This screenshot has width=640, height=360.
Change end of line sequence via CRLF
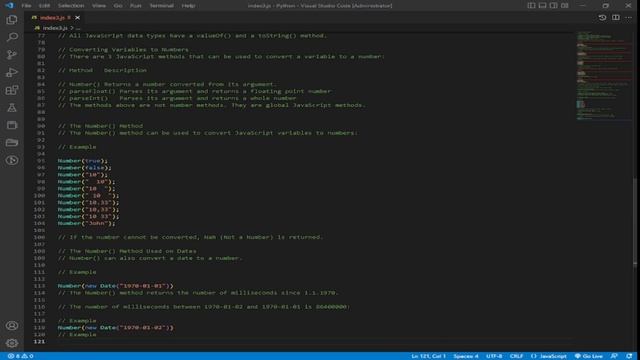[x=516, y=356]
